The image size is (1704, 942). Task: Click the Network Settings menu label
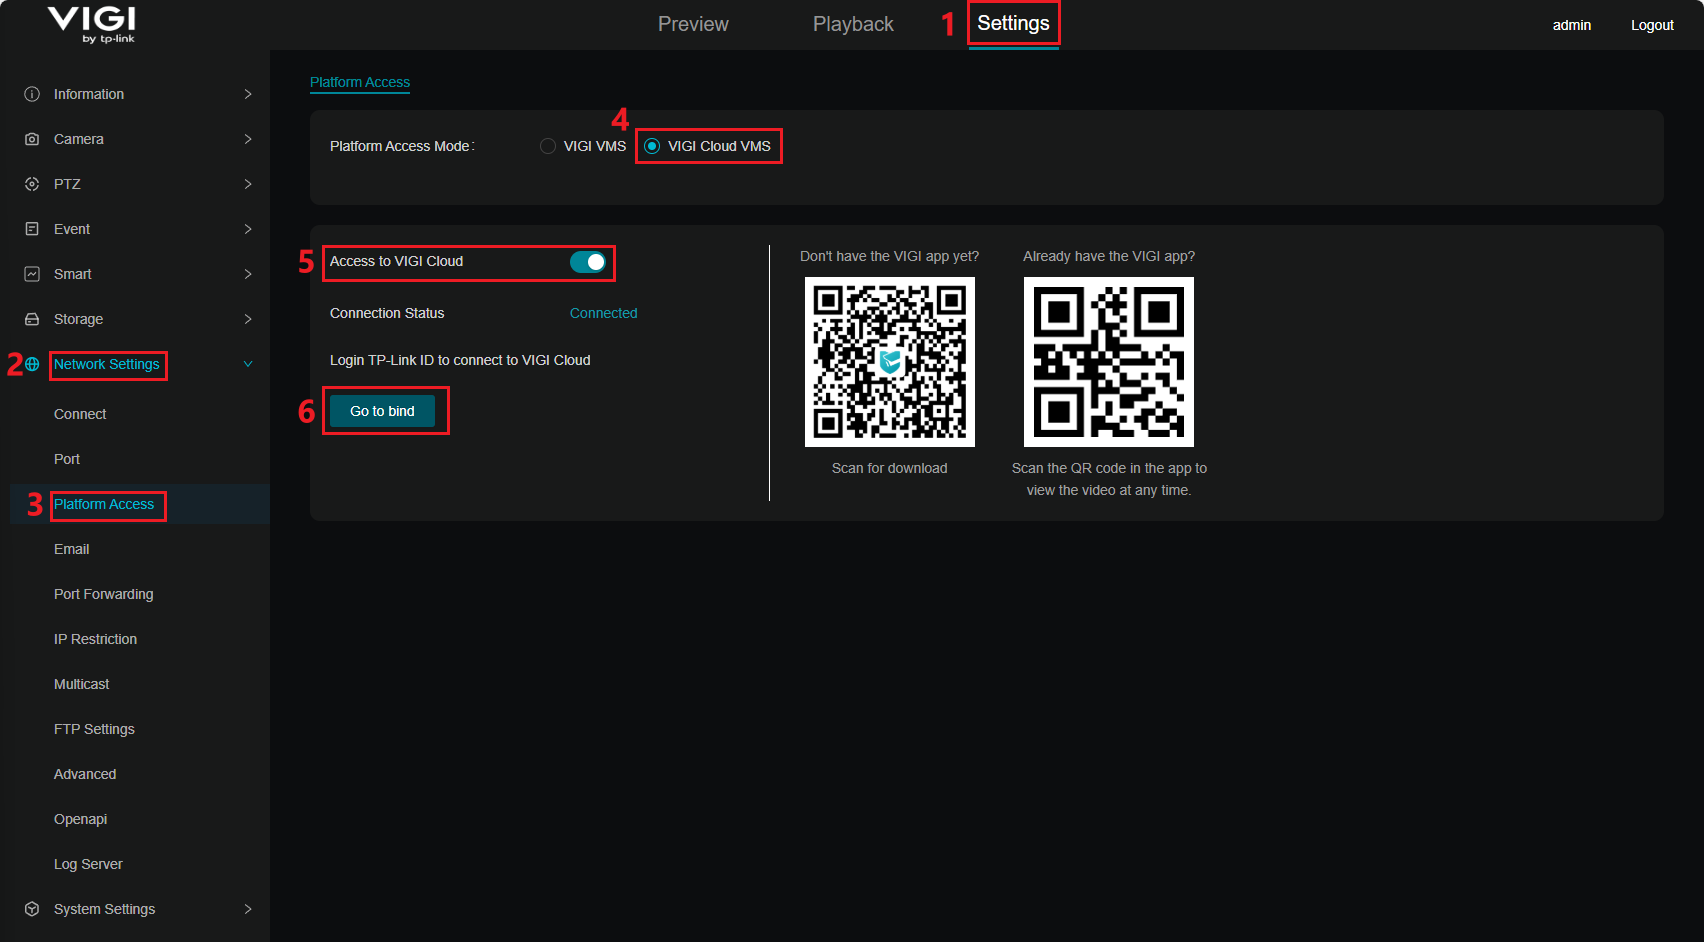107,364
